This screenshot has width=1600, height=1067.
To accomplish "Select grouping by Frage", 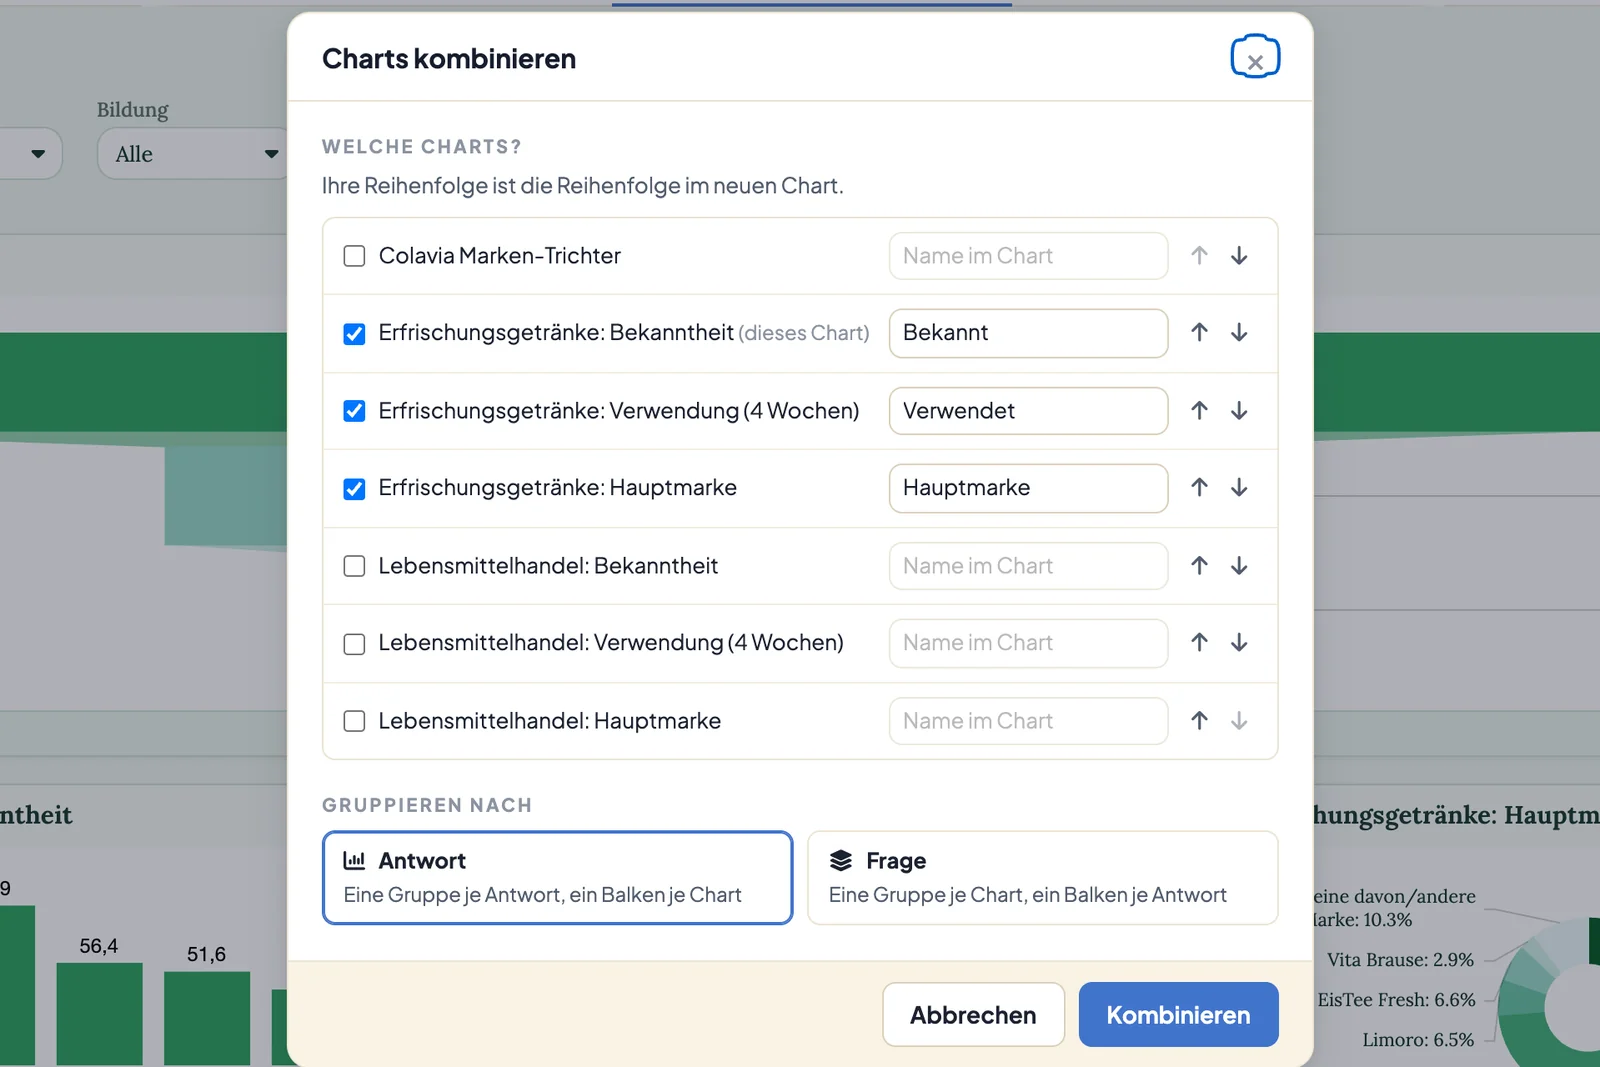I will [x=1042, y=878].
